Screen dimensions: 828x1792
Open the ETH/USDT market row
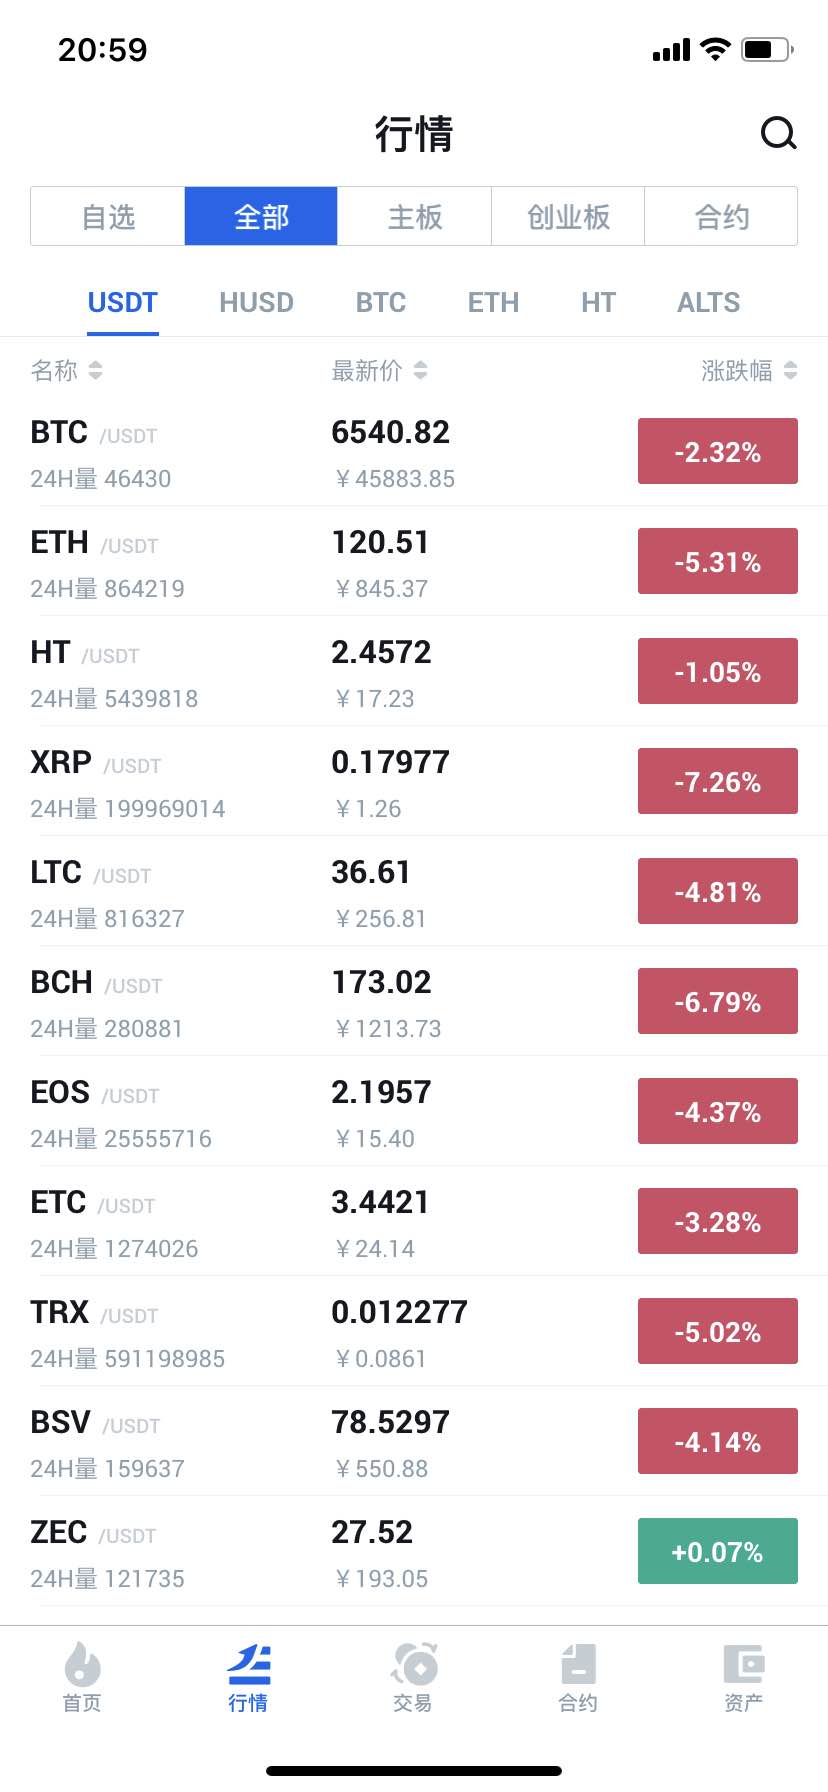(x=414, y=561)
